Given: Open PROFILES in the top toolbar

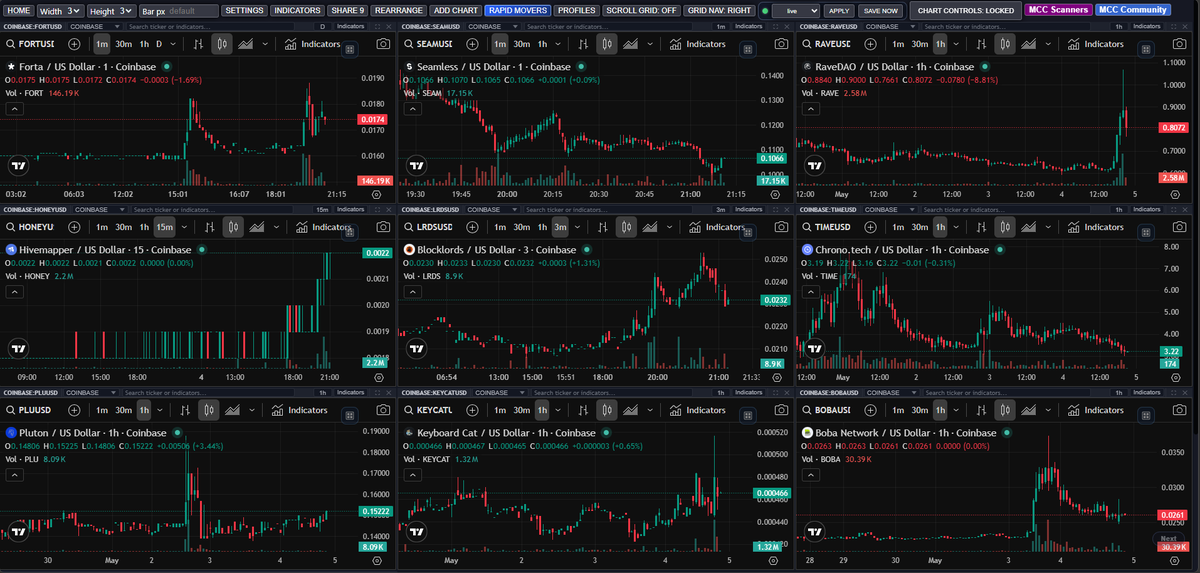Looking at the screenshot, I should click(x=576, y=10).
